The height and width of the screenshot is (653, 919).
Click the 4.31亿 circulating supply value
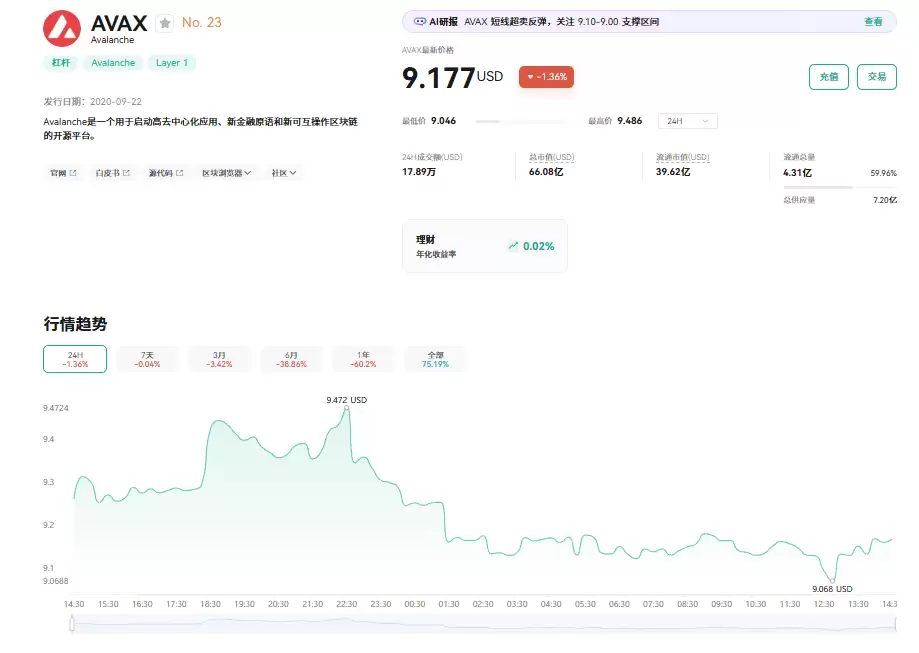point(797,173)
